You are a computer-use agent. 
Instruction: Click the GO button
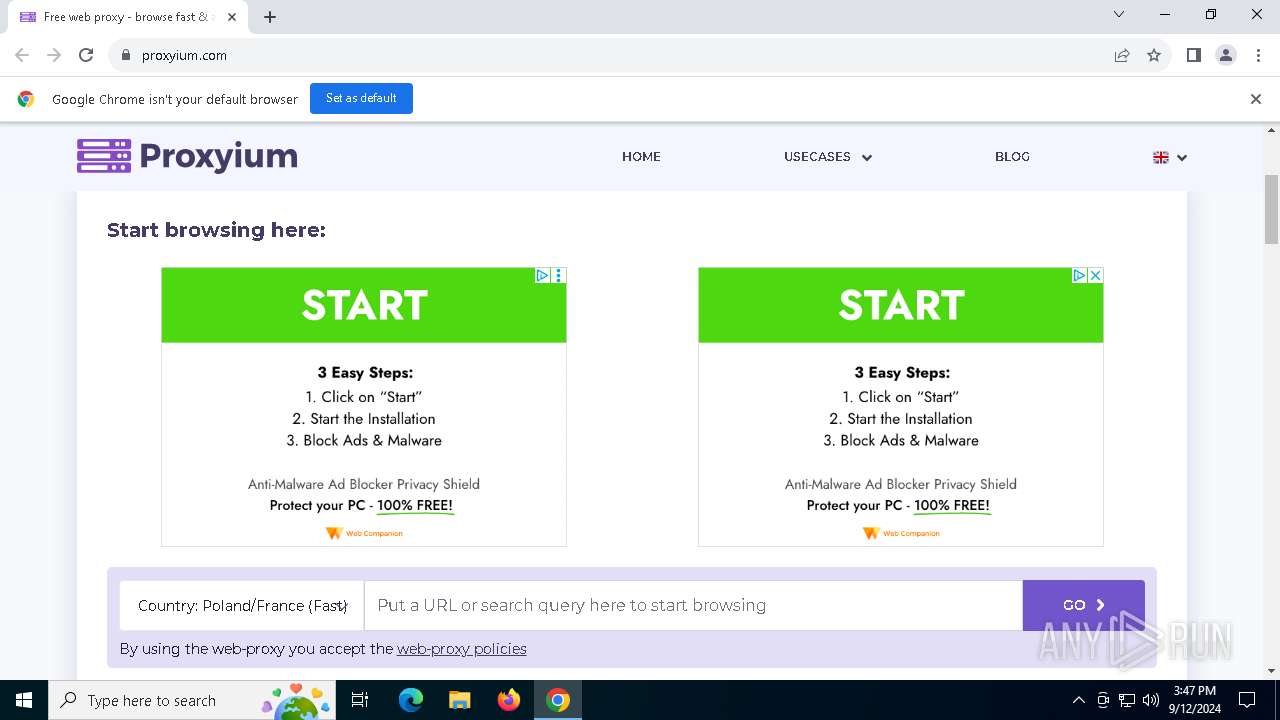(1084, 605)
